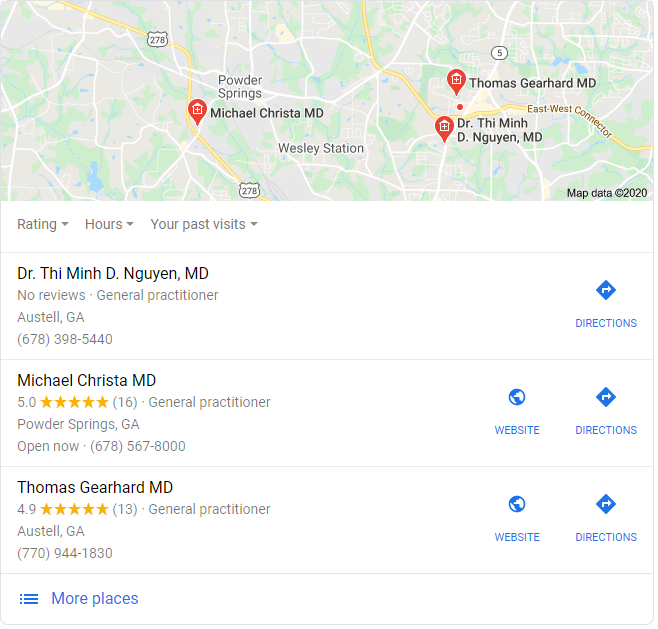Open Michael Christa MD listing title
Screen dimensions: 658x629
pyautogui.click(x=86, y=381)
